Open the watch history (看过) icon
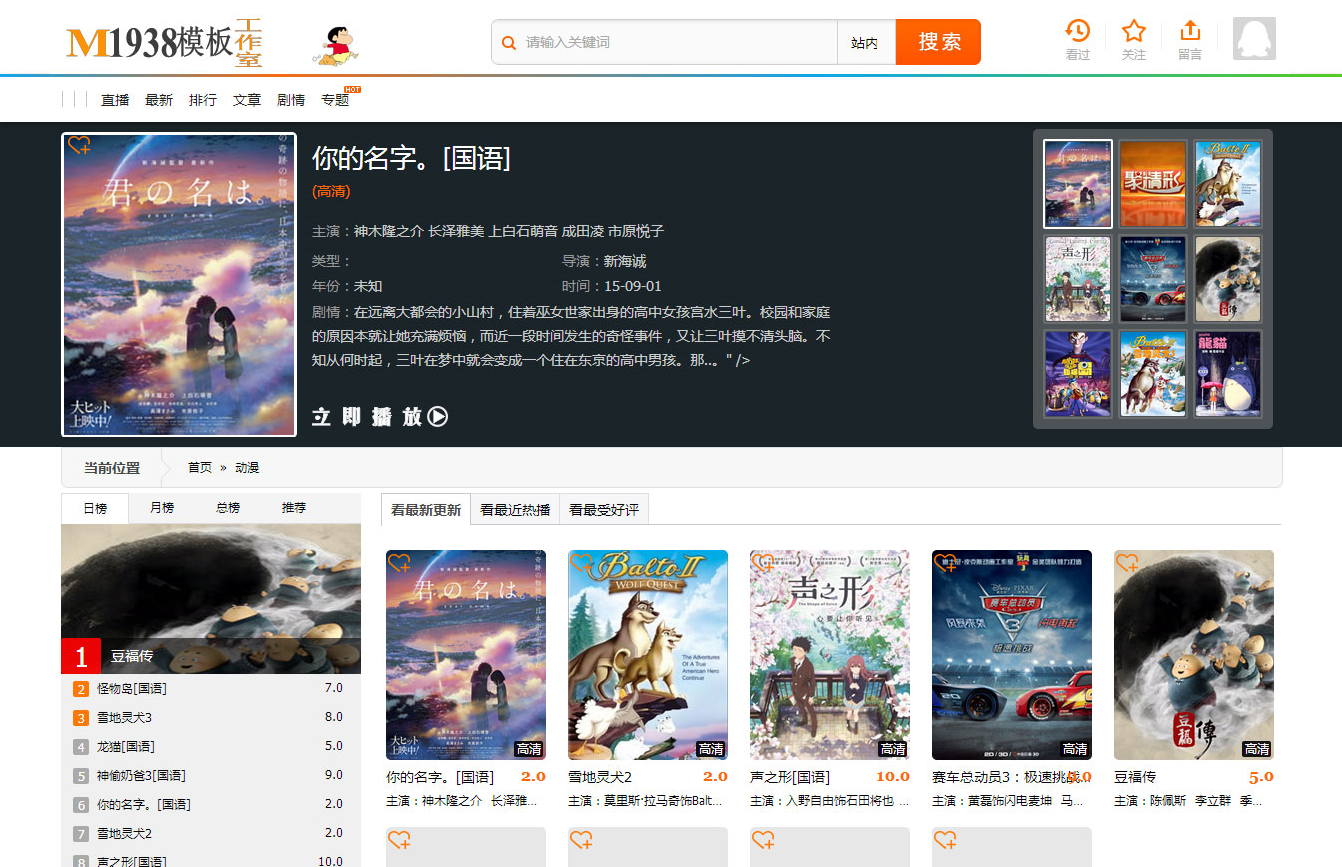The height and width of the screenshot is (867, 1342). (x=1077, y=40)
